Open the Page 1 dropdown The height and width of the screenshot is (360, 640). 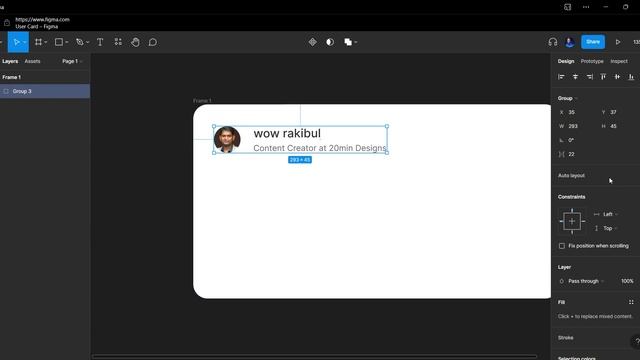(x=72, y=61)
